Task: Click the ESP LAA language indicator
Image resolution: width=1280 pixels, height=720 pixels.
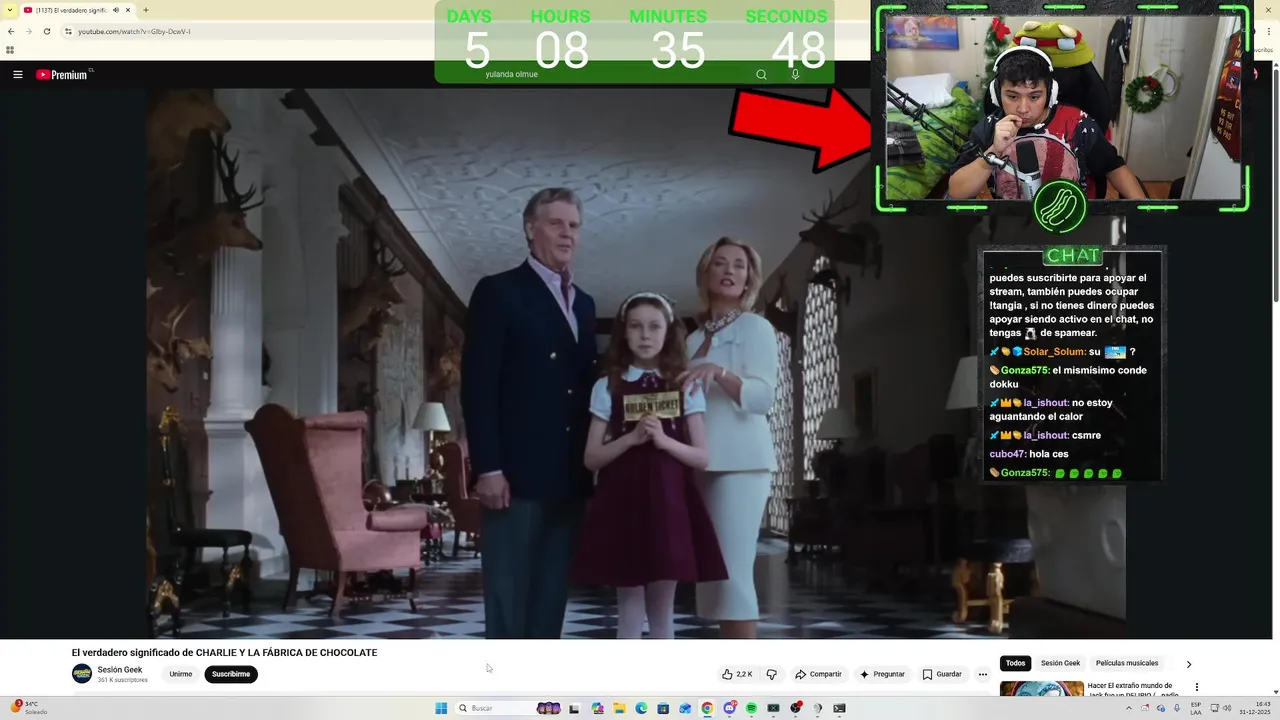Action: (1196, 708)
